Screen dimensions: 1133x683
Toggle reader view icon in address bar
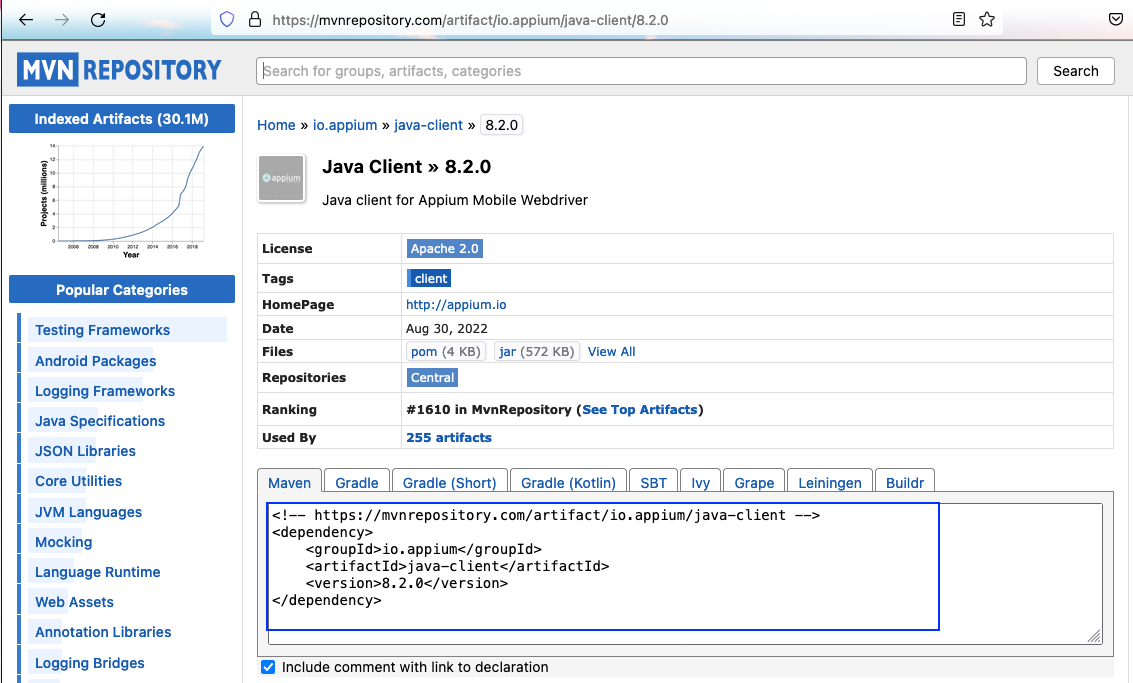tap(959, 20)
